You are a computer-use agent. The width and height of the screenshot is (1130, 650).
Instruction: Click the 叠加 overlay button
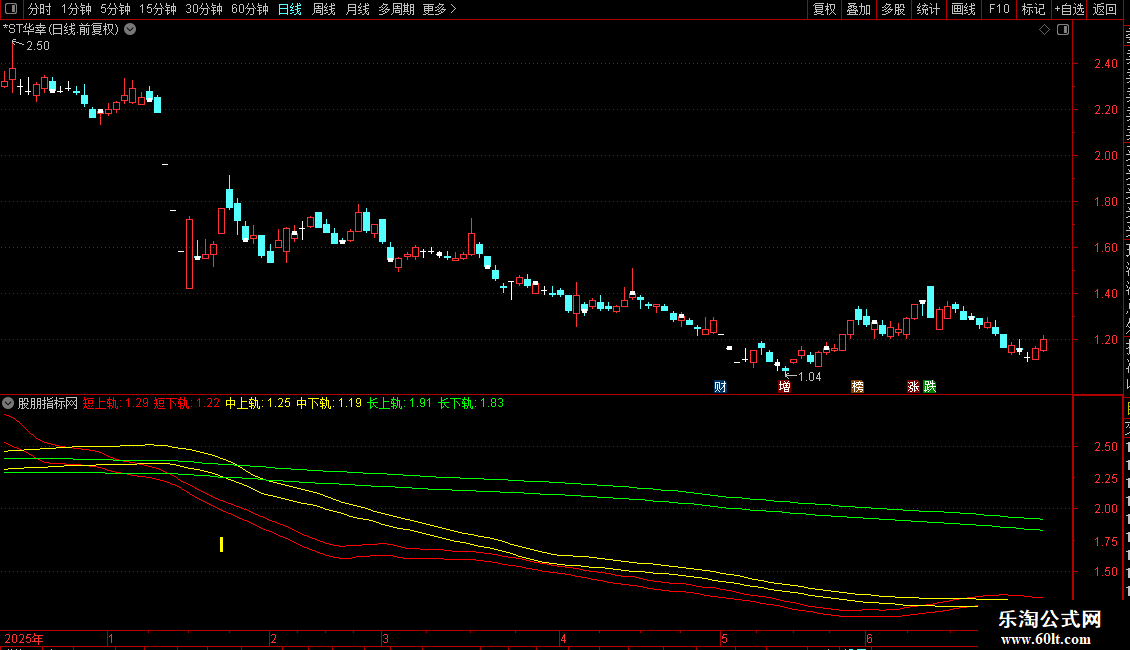click(x=858, y=9)
